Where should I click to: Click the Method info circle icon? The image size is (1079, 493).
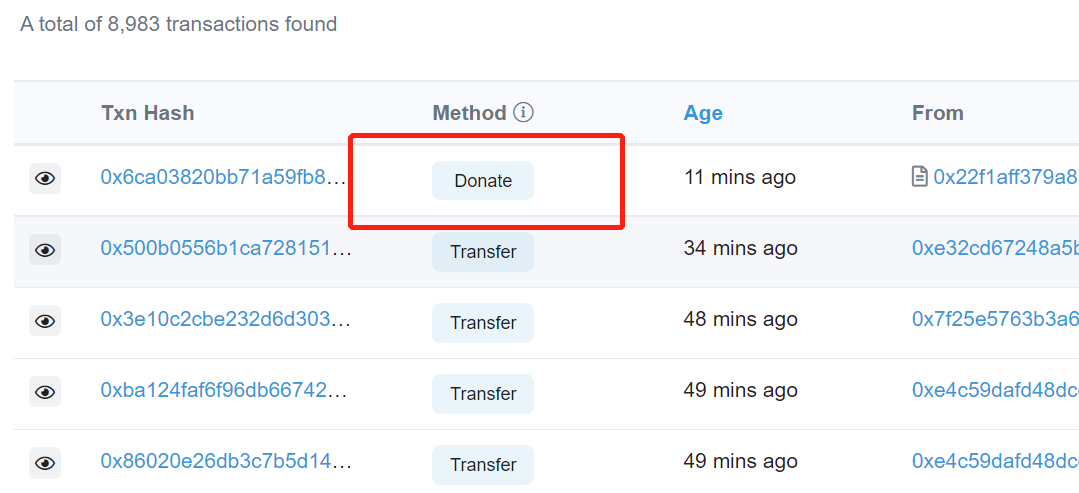pos(524,112)
